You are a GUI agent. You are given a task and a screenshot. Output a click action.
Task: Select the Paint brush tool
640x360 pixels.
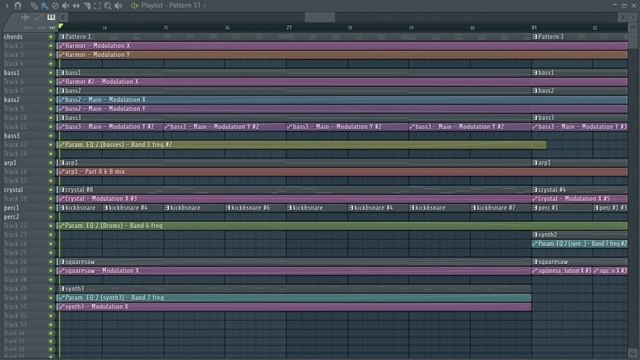coord(44,6)
